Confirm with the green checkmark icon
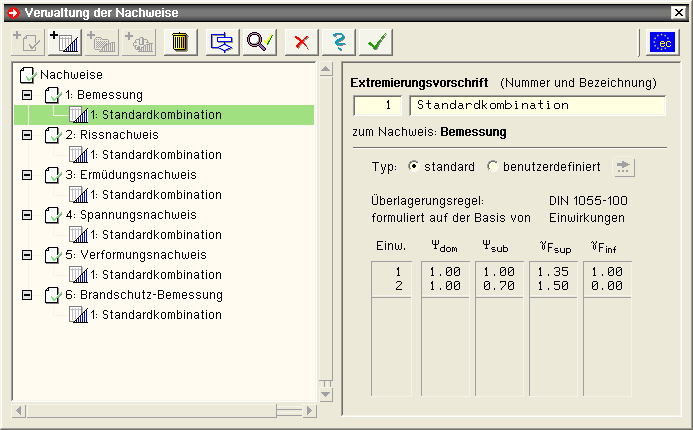The height and width of the screenshot is (430, 693). [378, 42]
